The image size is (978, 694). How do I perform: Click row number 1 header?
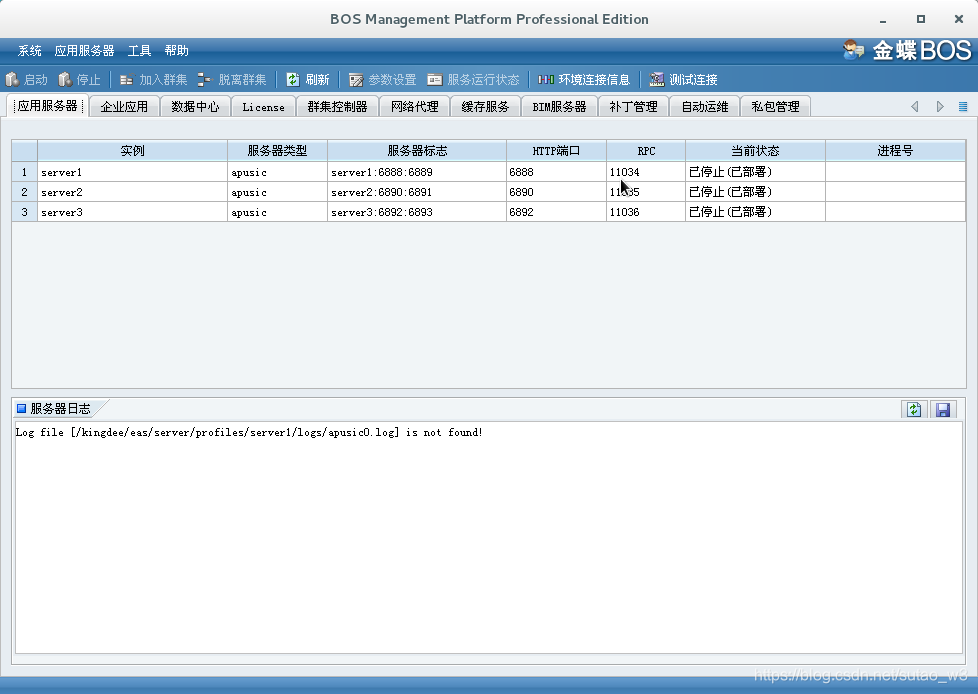click(24, 172)
